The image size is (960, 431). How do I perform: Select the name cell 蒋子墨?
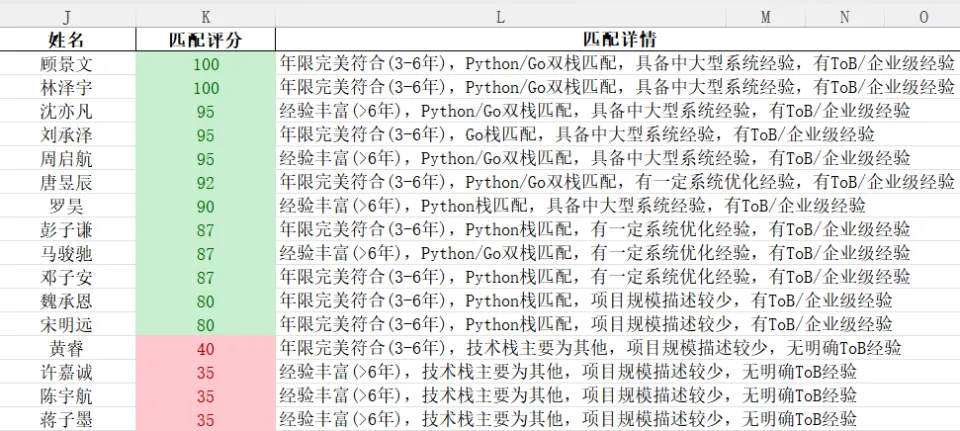[68, 419]
